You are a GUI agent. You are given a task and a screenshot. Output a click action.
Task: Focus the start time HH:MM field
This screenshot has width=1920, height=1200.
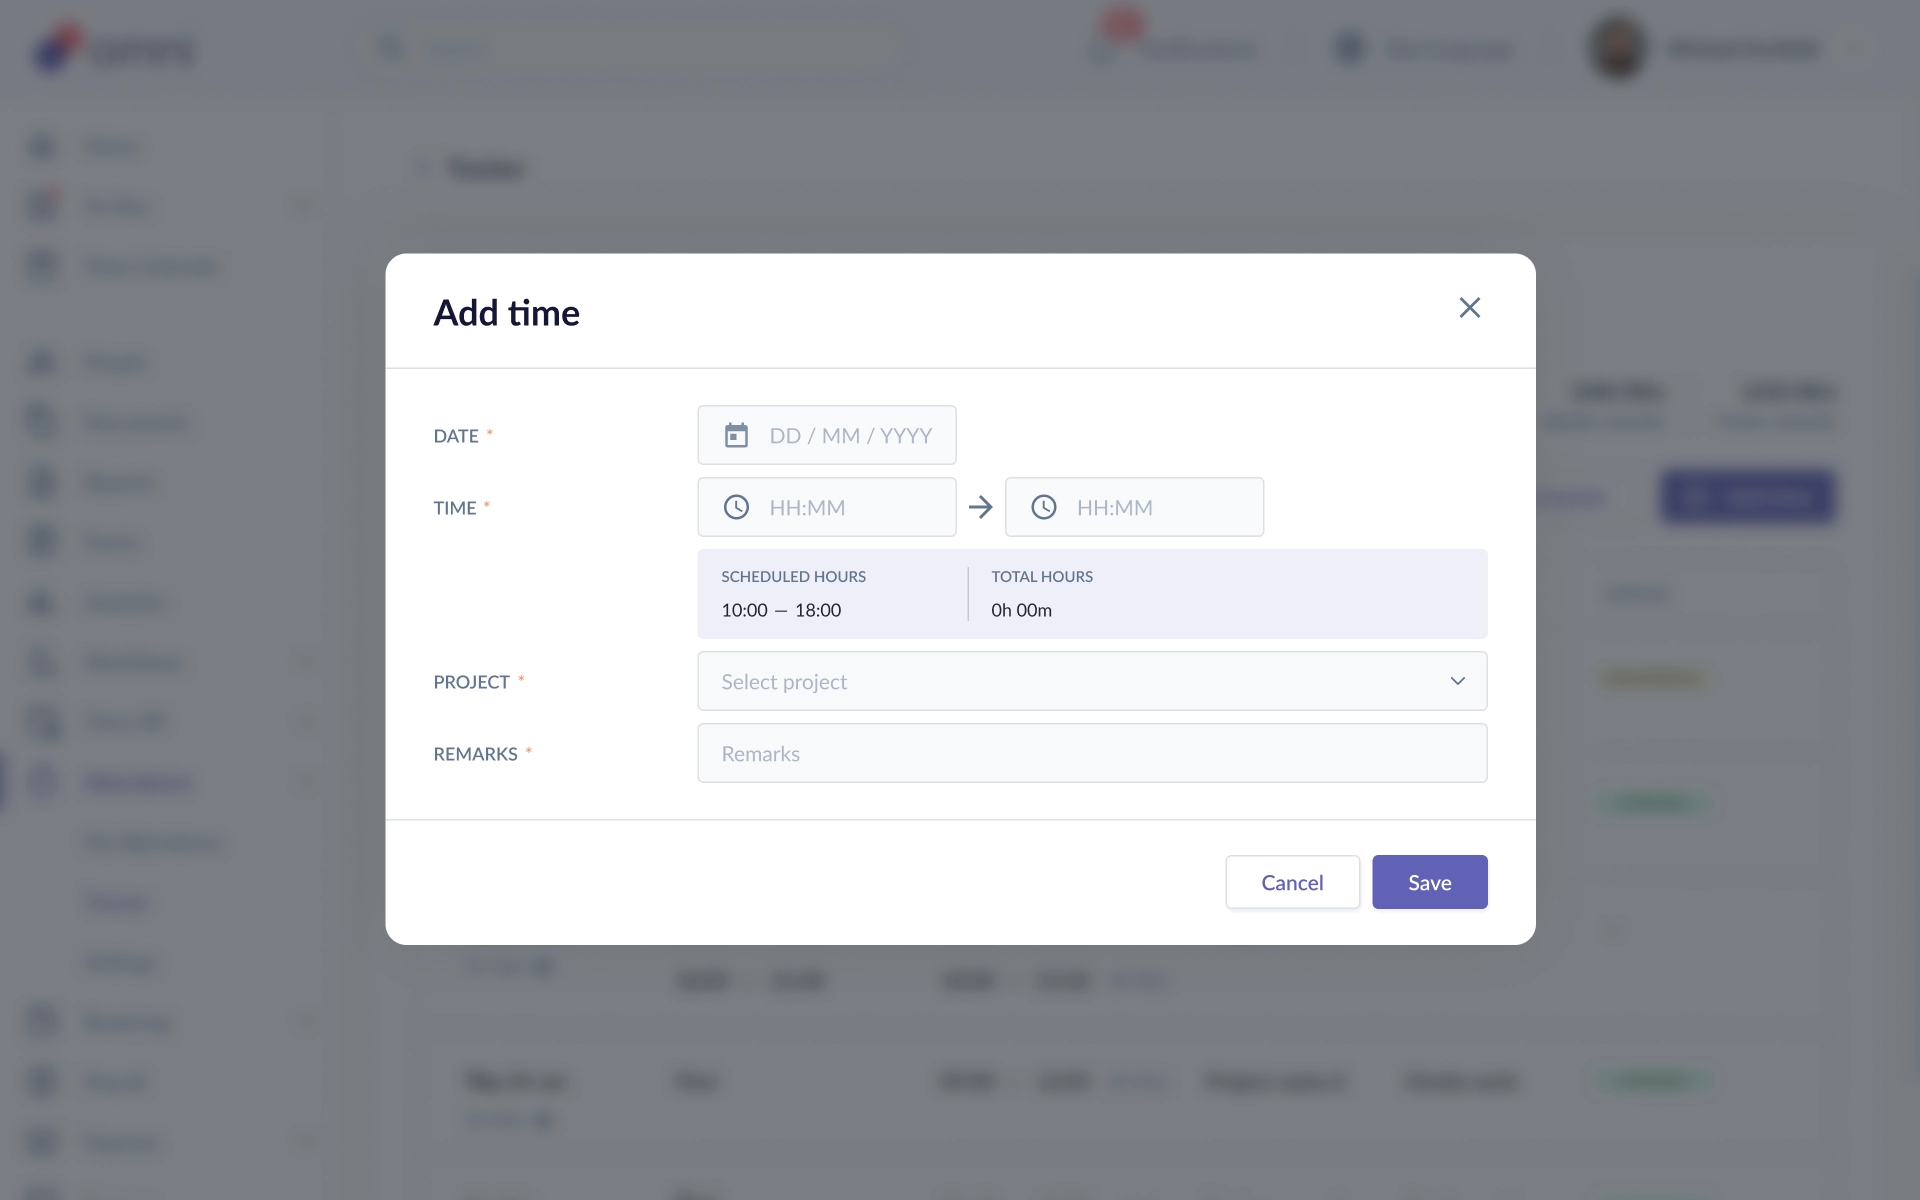tap(826, 507)
